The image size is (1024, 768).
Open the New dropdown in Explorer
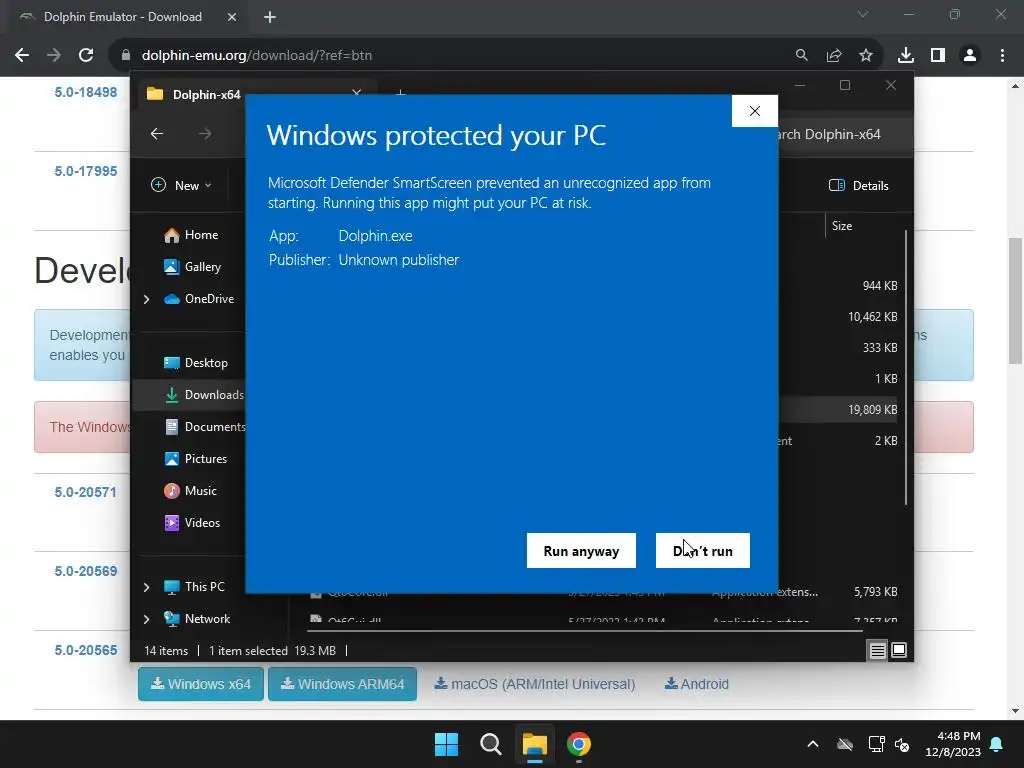[181, 185]
